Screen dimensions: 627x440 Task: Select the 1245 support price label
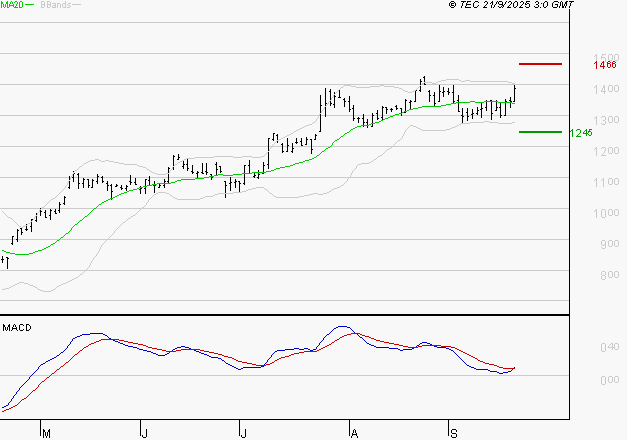[x=581, y=132]
